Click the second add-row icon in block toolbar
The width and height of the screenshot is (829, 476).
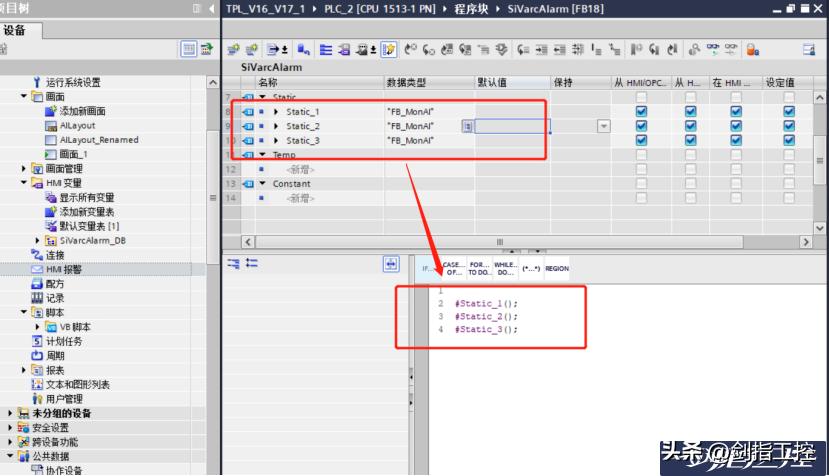pos(252,50)
